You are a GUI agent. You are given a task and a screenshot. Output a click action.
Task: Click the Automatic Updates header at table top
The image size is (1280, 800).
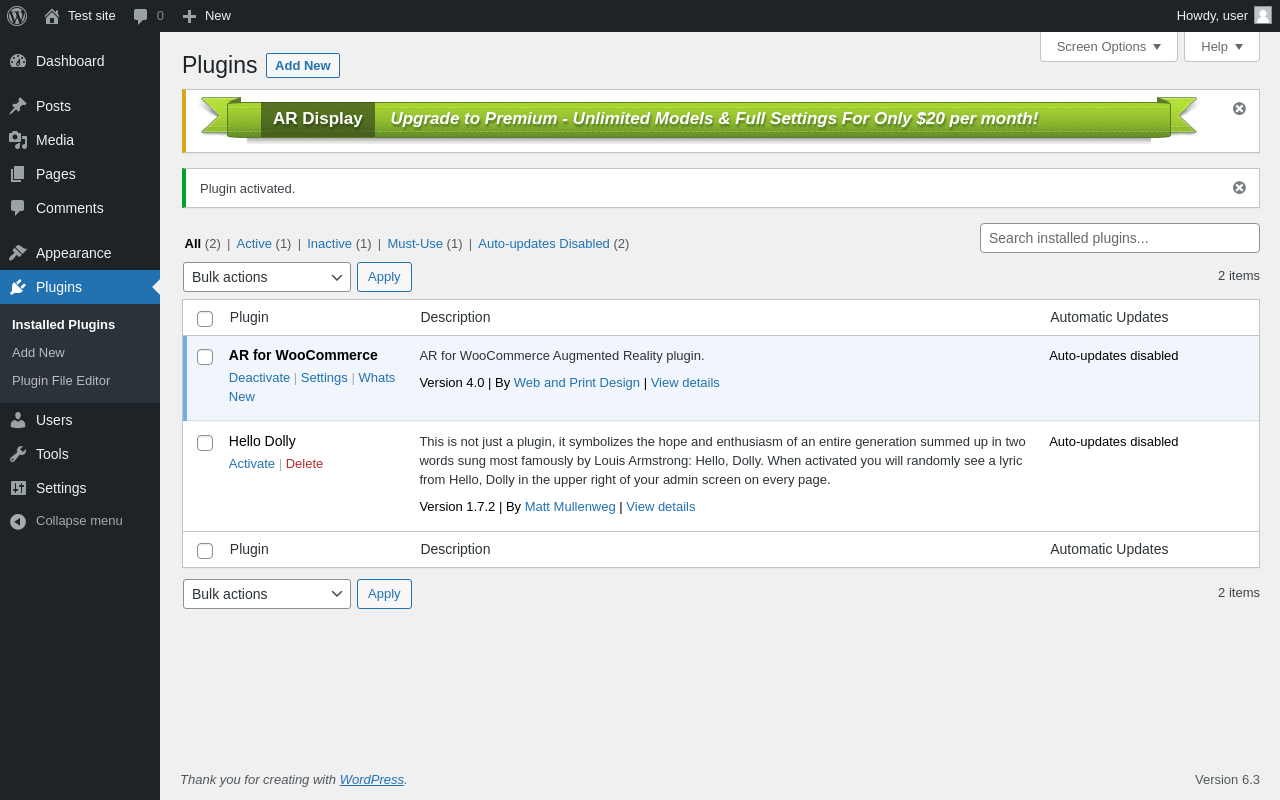click(x=1109, y=317)
